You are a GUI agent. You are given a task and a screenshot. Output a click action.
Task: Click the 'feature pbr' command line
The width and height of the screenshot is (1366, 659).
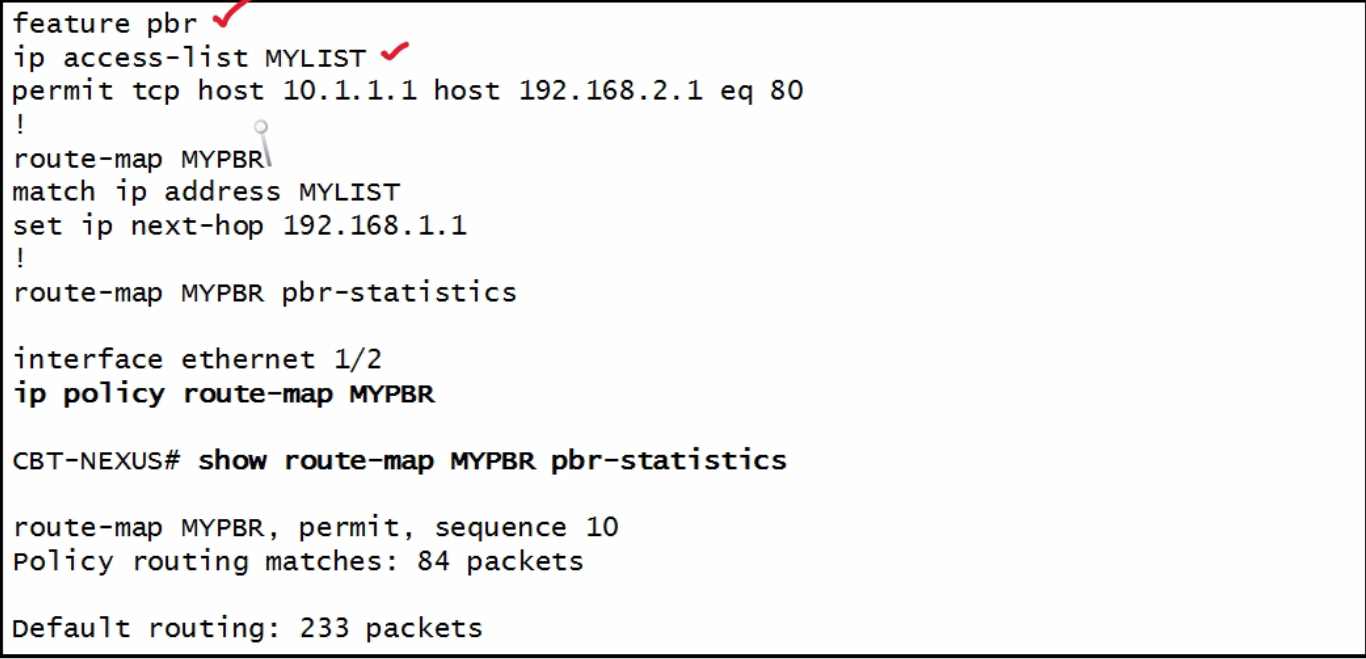pyautogui.click(x=105, y=23)
